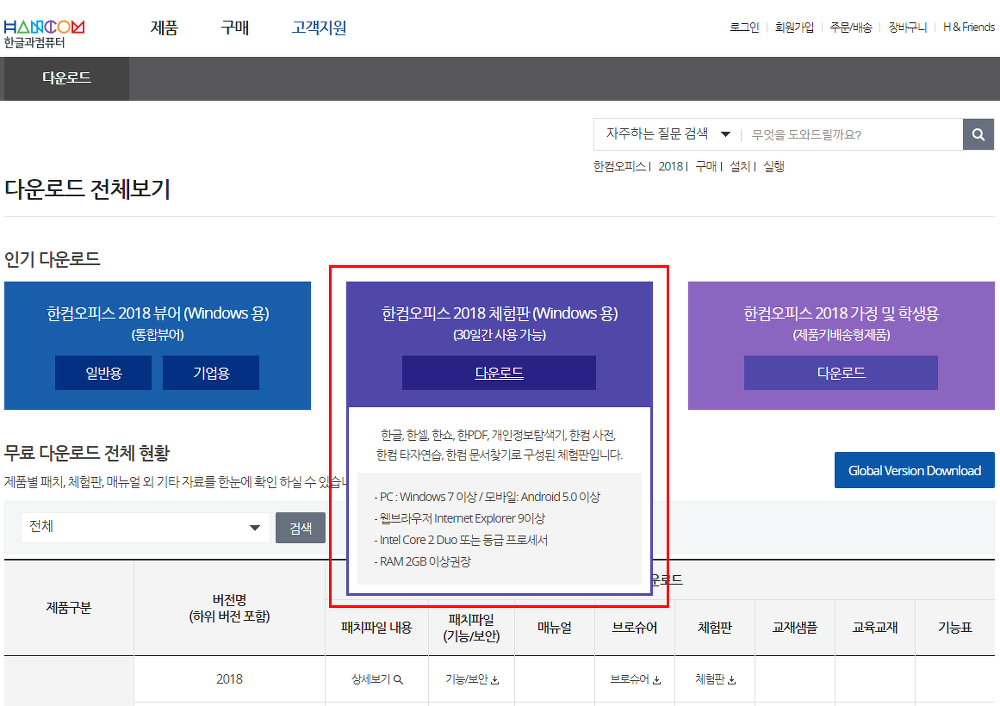Viewport: 1000px width, 706px height.
Task: Download the 2018 브로슈어
Action: pos(635,679)
